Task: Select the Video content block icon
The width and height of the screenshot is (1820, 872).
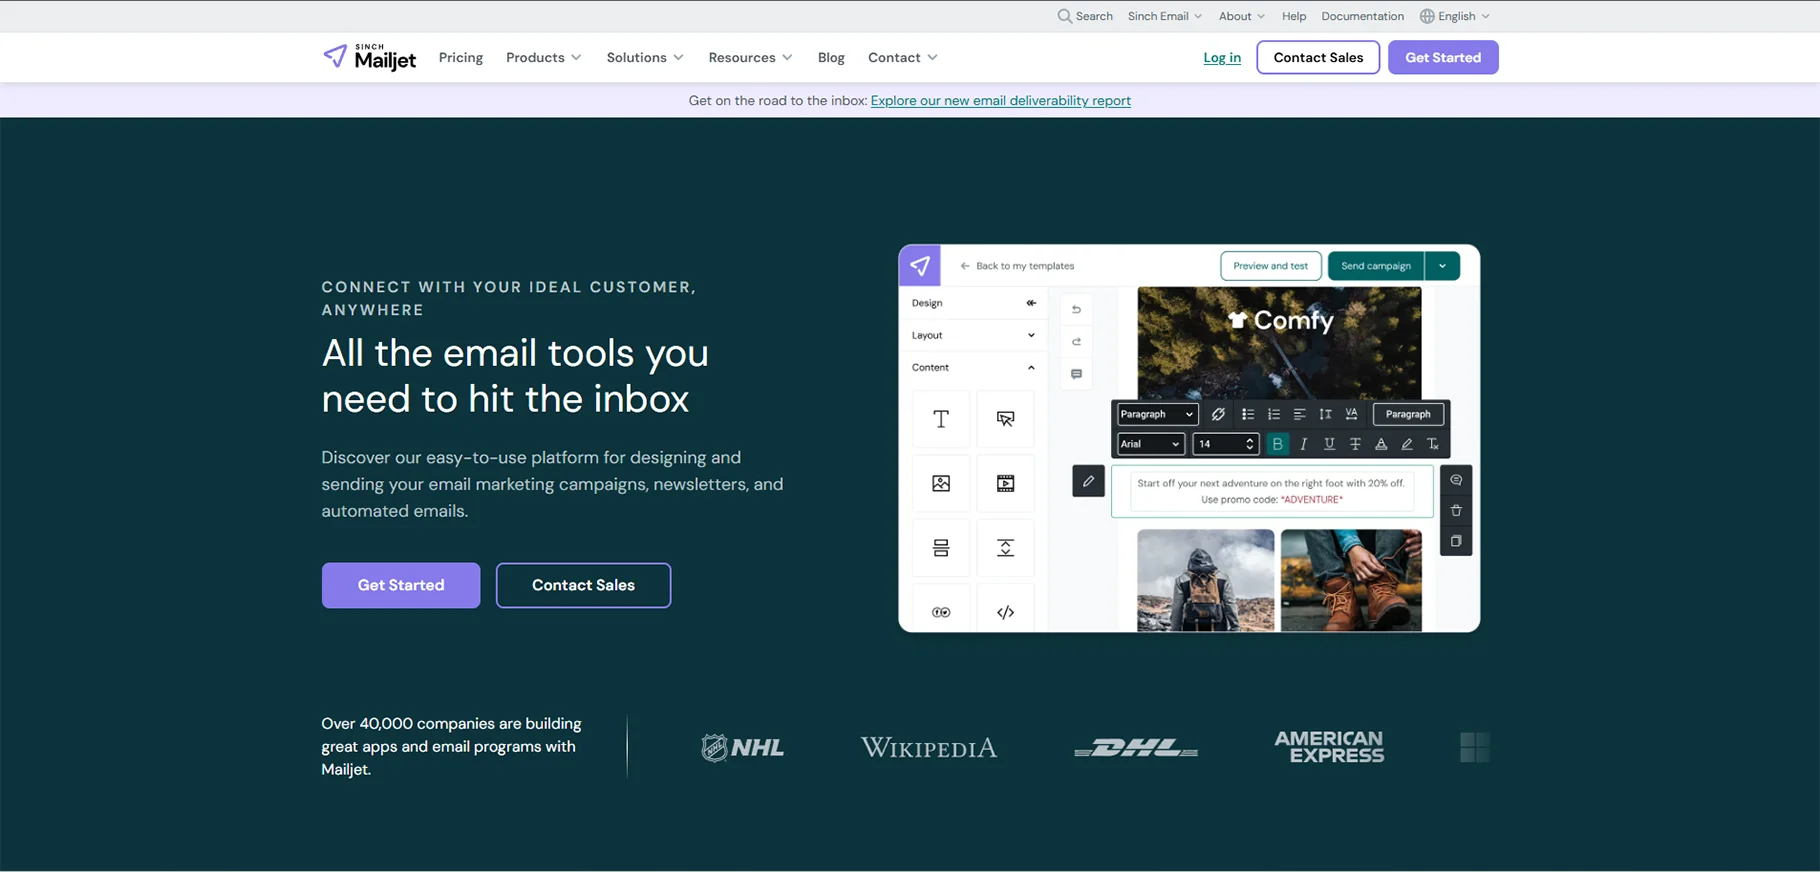Action: click(x=1005, y=483)
